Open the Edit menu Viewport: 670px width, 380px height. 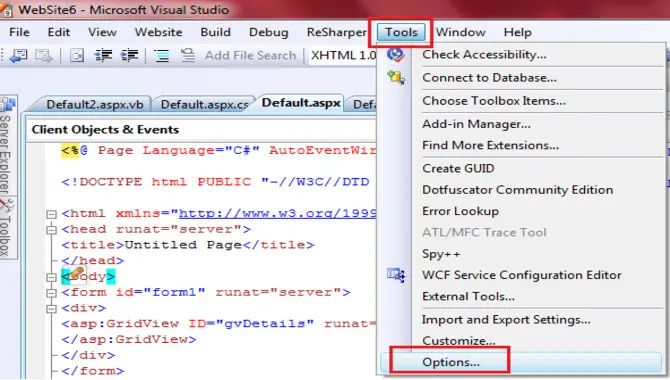coord(59,32)
